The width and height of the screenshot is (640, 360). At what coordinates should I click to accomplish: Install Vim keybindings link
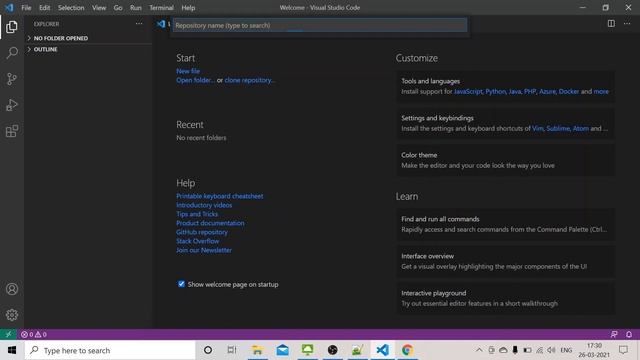click(x=538, y=128)
